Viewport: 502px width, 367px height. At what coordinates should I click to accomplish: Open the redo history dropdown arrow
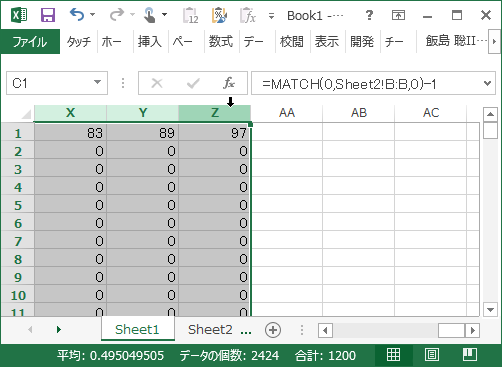coord(132,15)
